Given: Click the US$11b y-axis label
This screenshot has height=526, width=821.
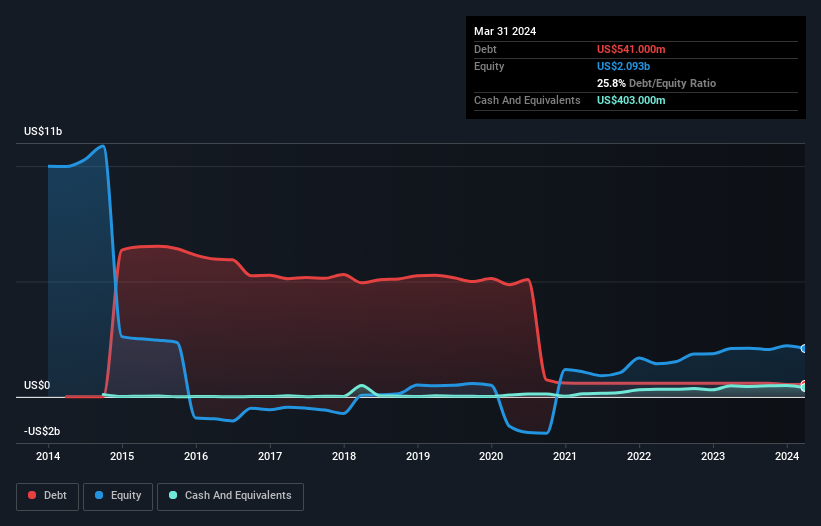Looking at the screenshot, I should [x=43, y=131].
